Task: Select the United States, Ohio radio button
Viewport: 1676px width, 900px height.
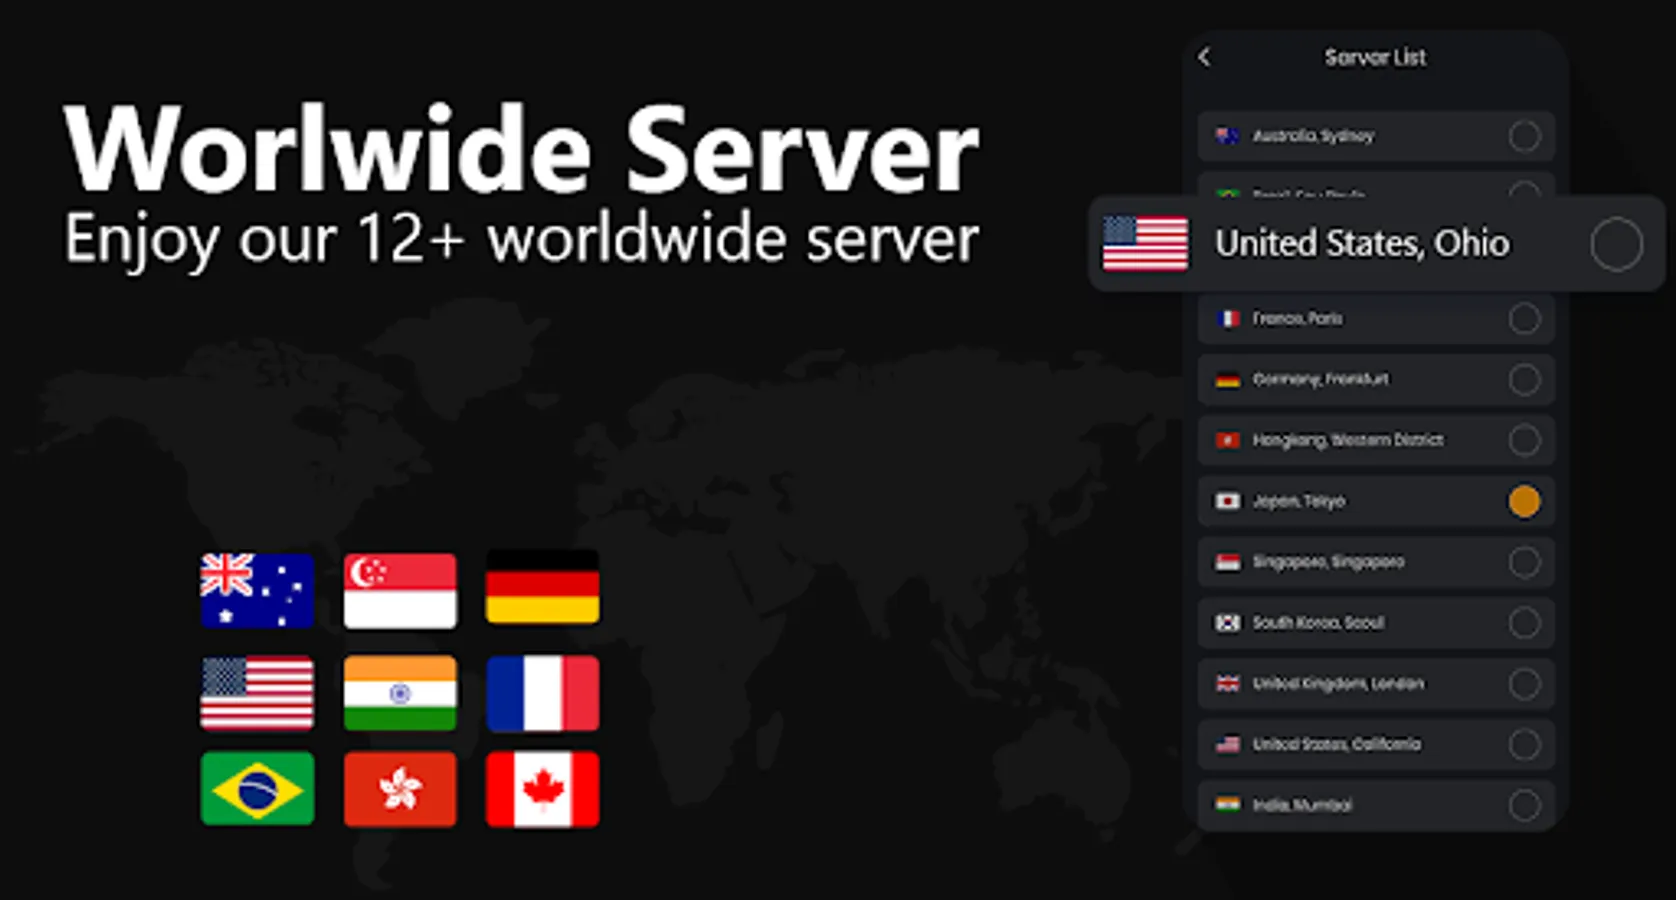Action: click(1616, 244)
